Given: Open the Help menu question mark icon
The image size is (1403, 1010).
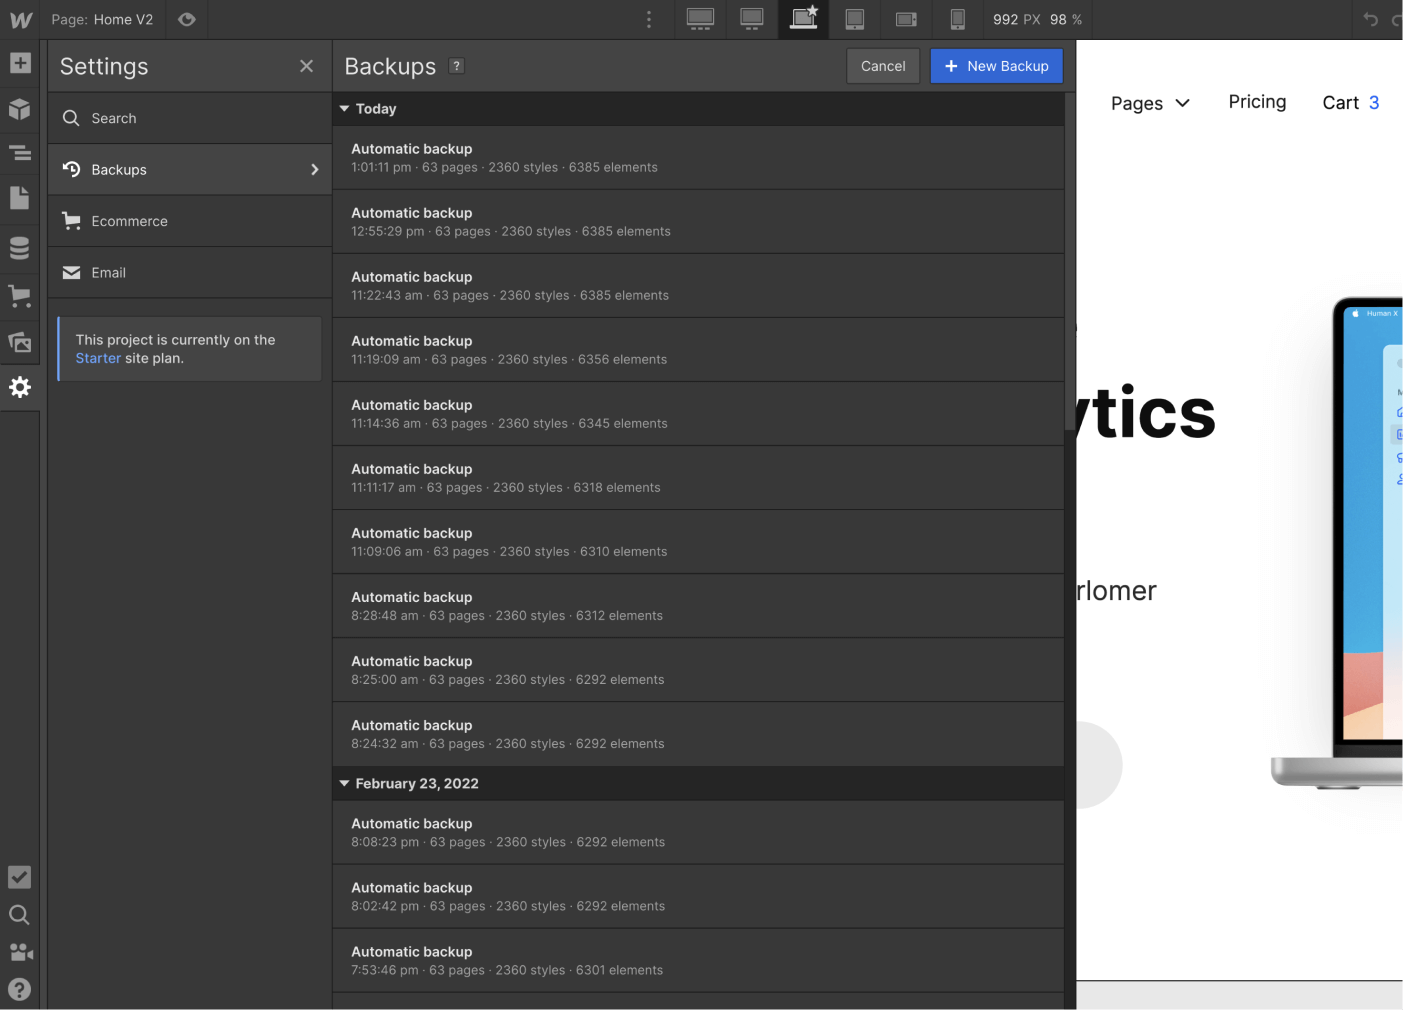Looking at the screenshot, I should 20,989.
